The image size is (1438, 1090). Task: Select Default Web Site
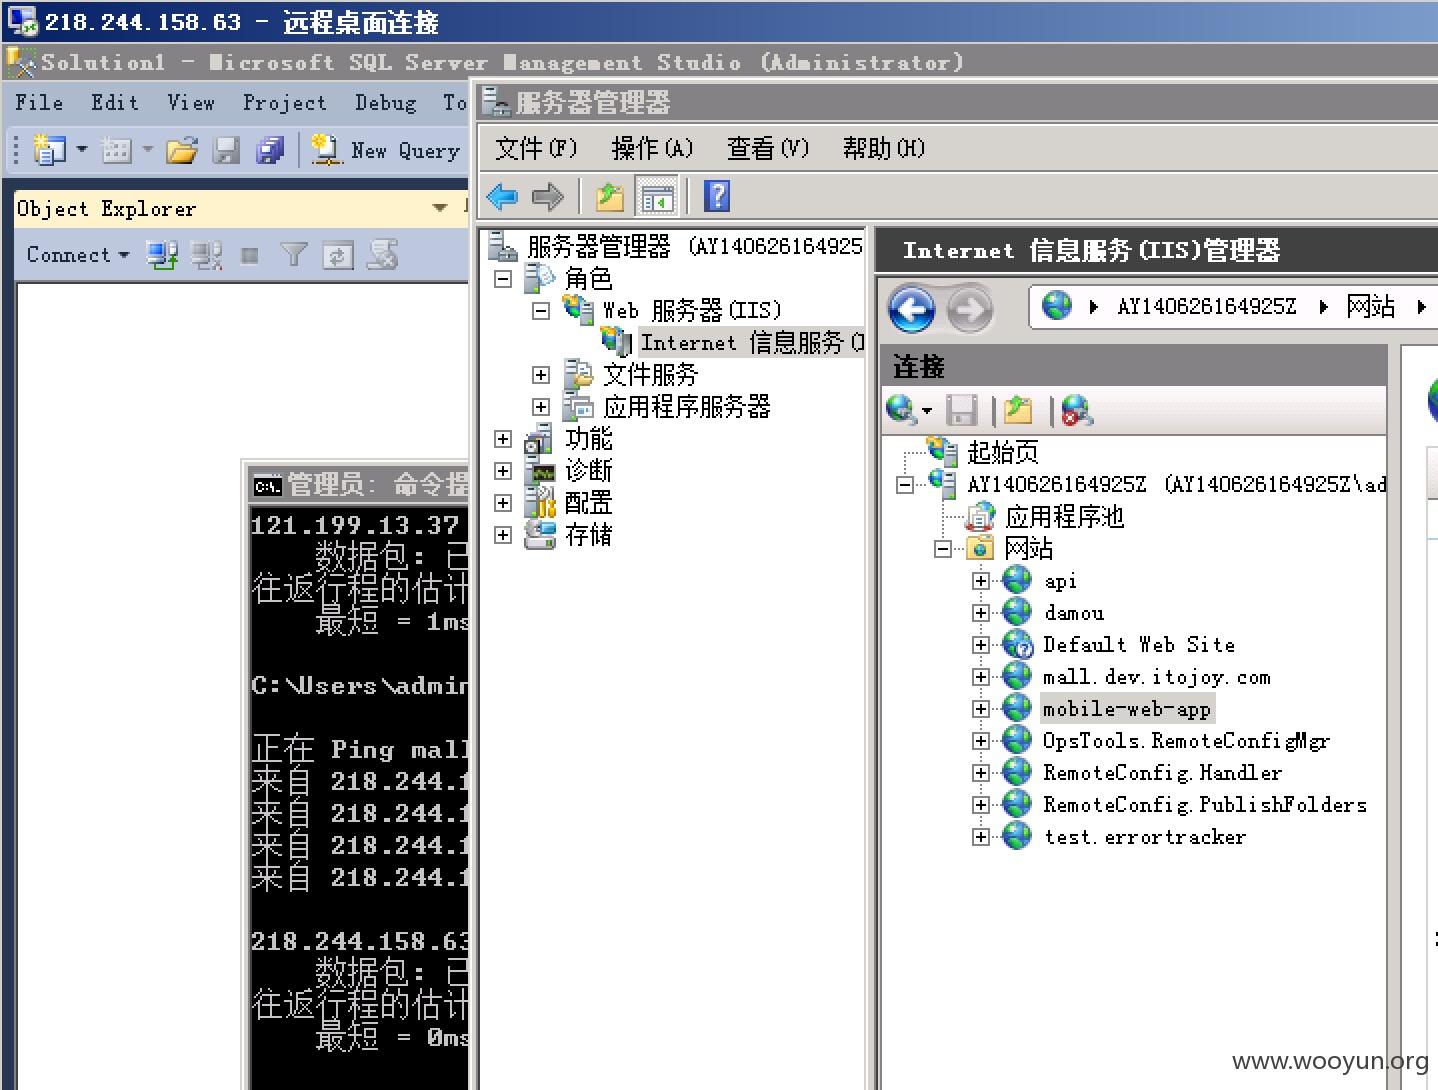click(1139, 645)
